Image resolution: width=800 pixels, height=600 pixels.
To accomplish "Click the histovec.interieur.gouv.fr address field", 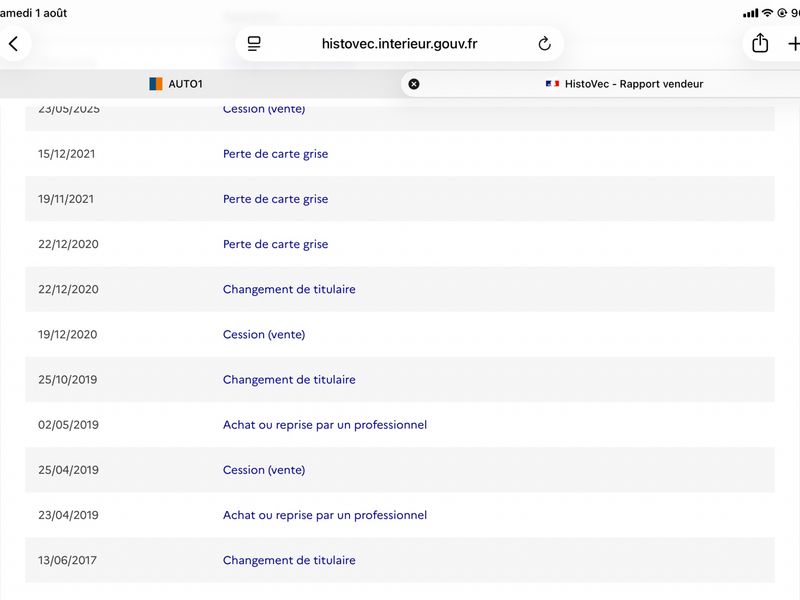I will pos(399,44).
